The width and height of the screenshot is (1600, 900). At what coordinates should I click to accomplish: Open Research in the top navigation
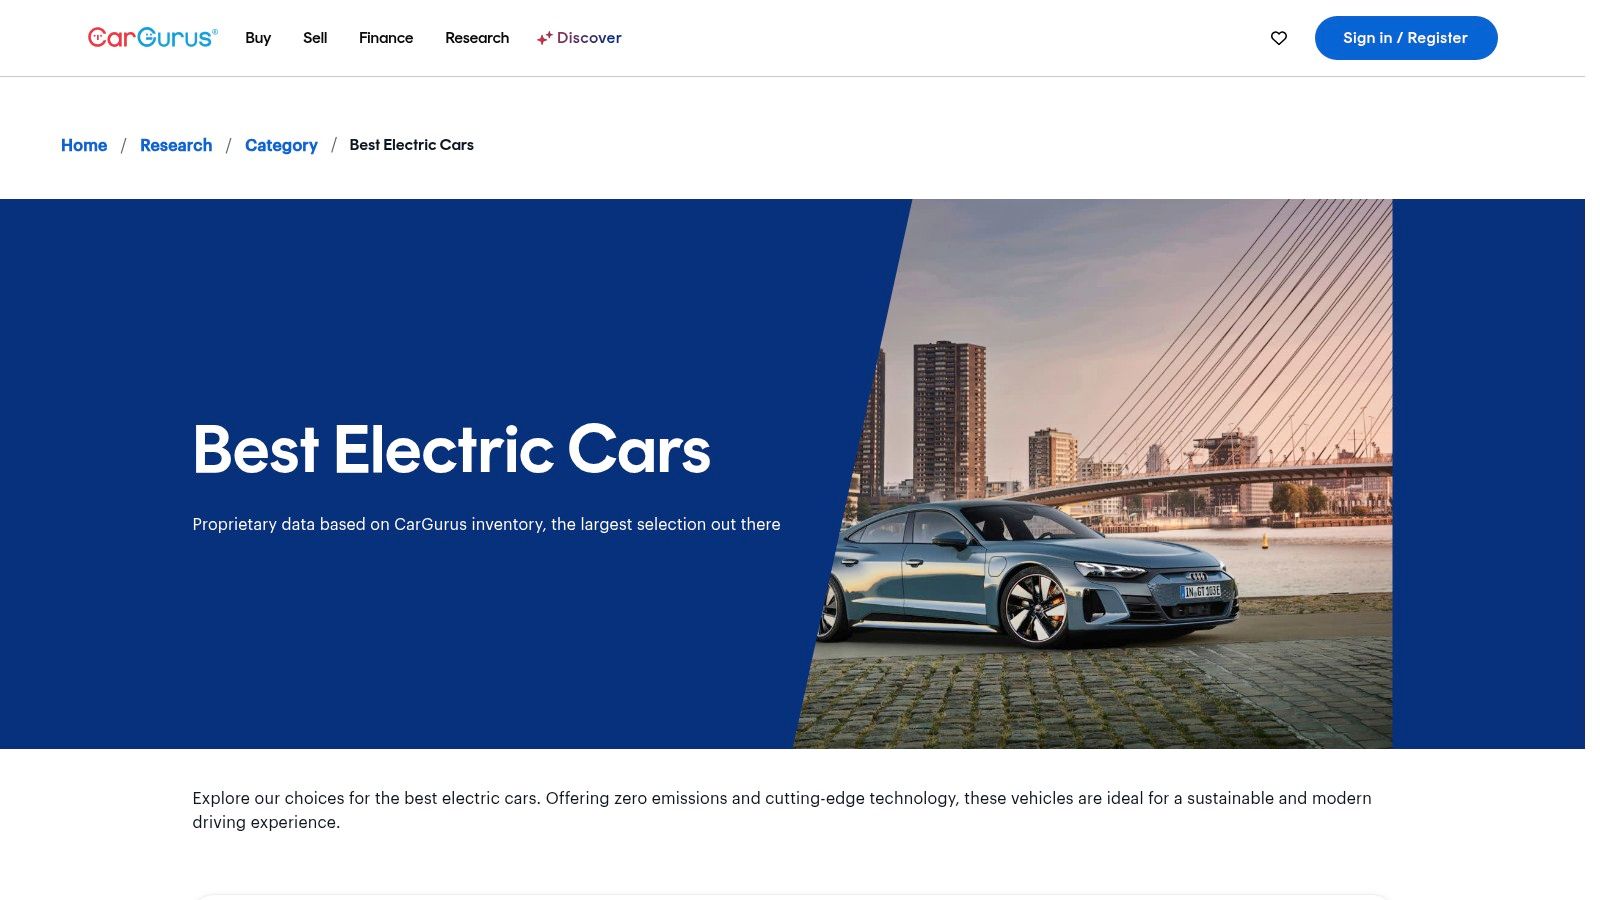click(477, 38)
